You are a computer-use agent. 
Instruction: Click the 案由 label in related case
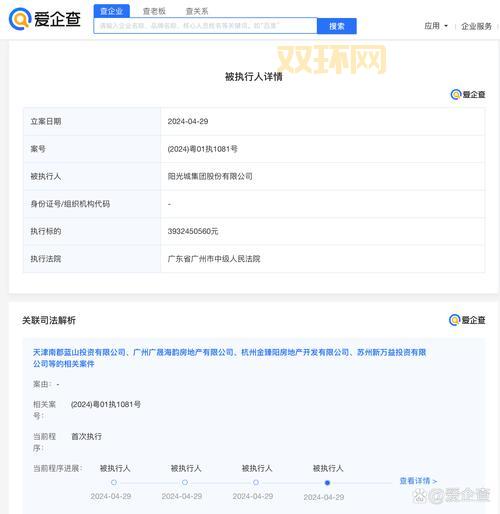click(42, 384)
